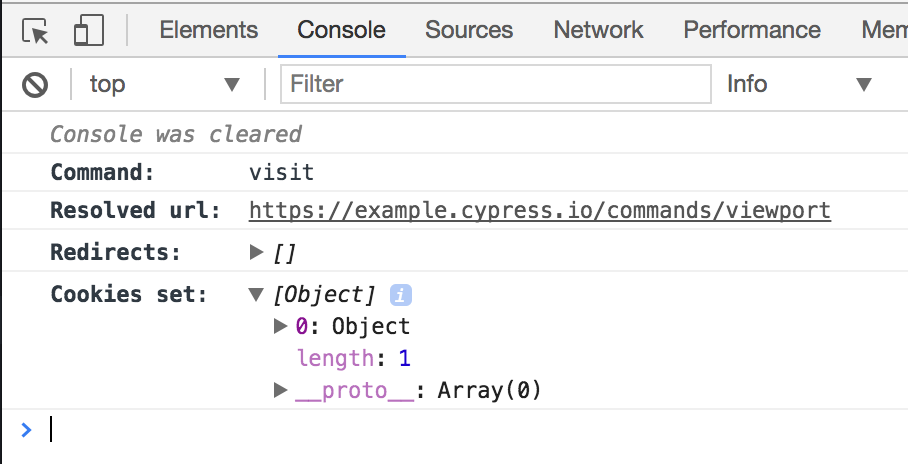
Task: Switch to the Elements tab
Action: [208, 30]
